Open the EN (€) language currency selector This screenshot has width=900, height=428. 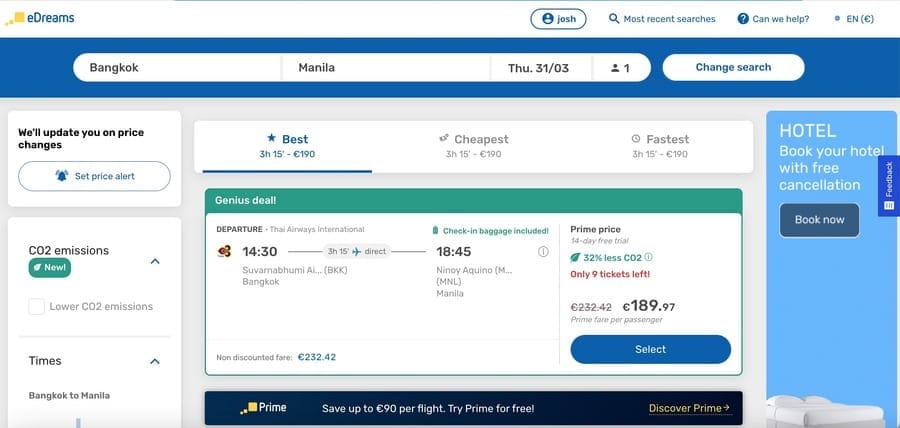(x=854, y=19)
